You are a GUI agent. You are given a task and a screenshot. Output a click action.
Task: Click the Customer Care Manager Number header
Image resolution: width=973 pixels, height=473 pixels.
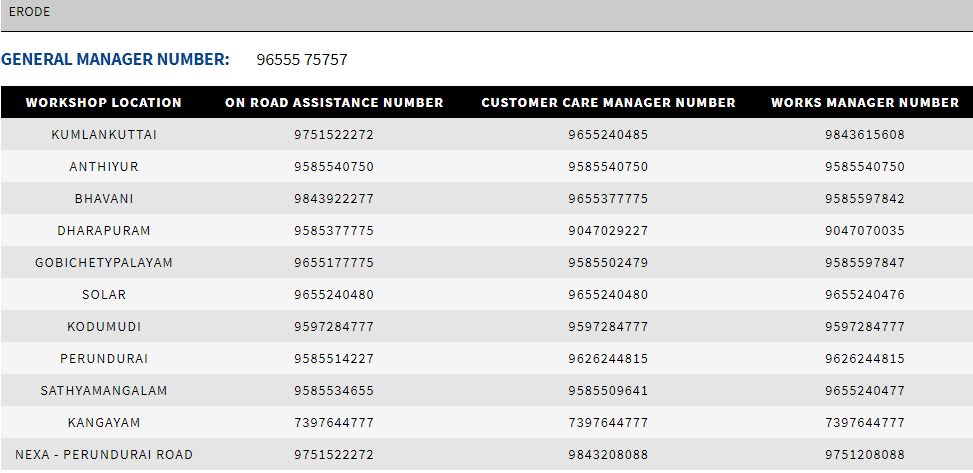[x=608, y=102]
